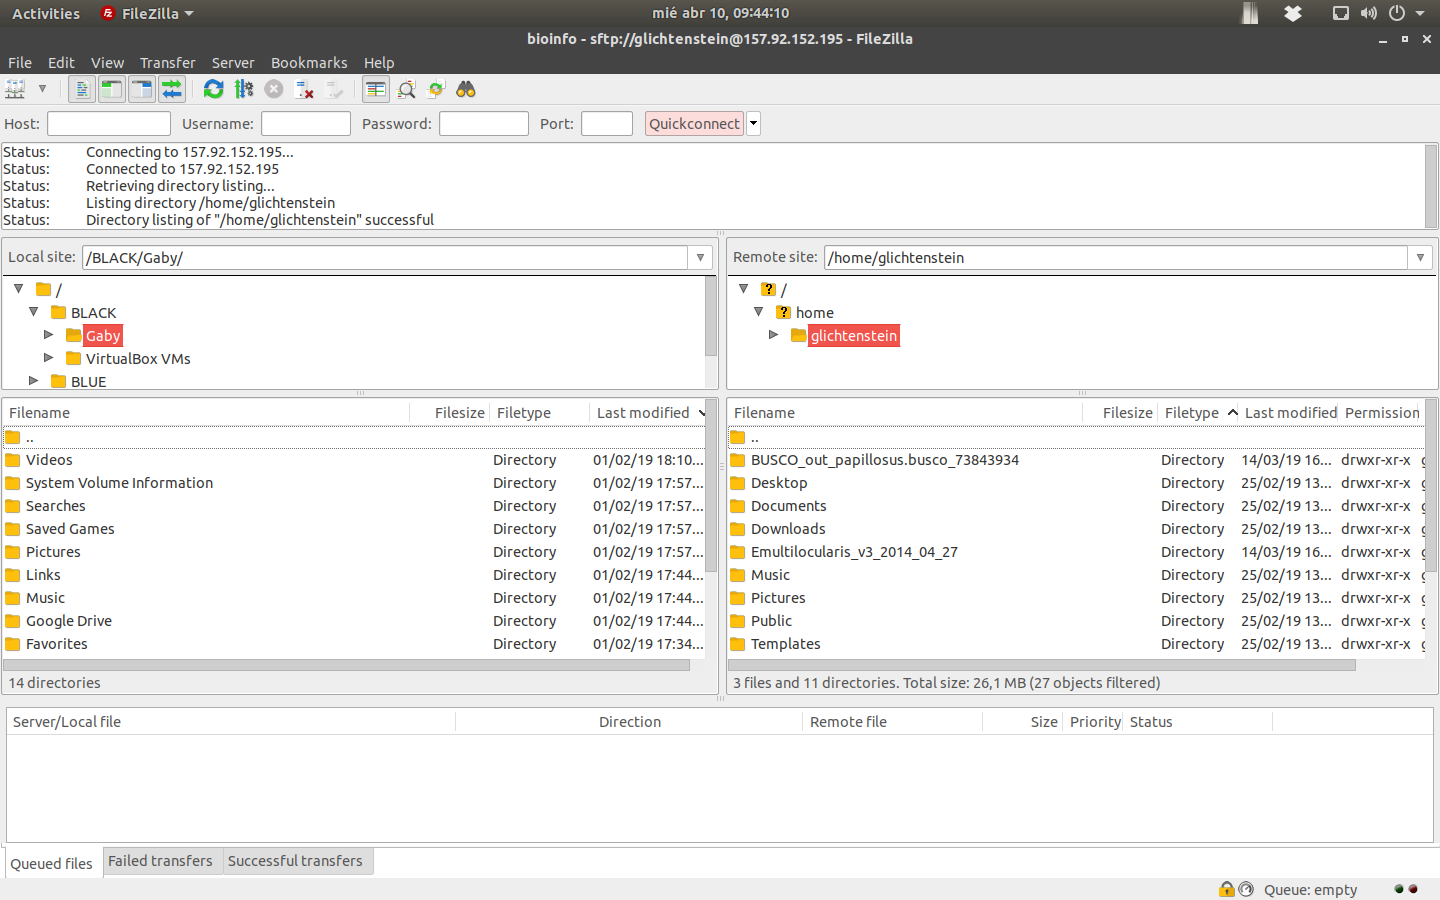Open the Help menu
This screenshot has width=1440, height=900.
(x=379, y=62)
